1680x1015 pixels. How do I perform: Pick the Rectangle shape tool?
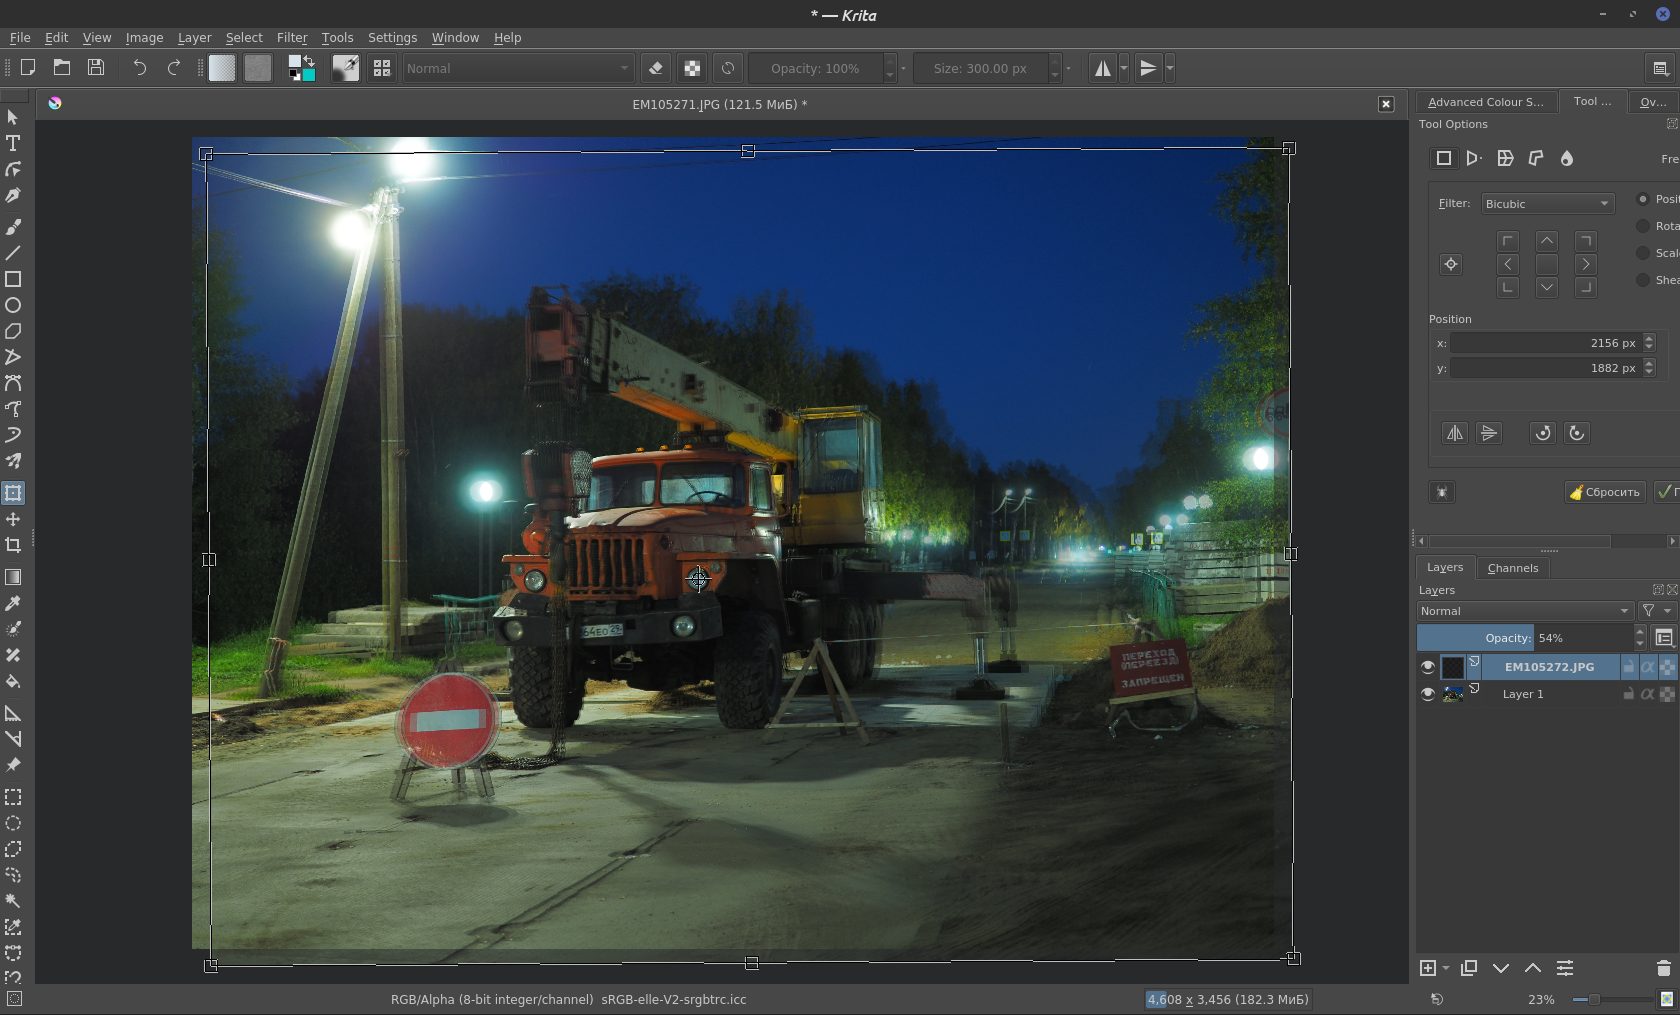[x=13, y=279]
